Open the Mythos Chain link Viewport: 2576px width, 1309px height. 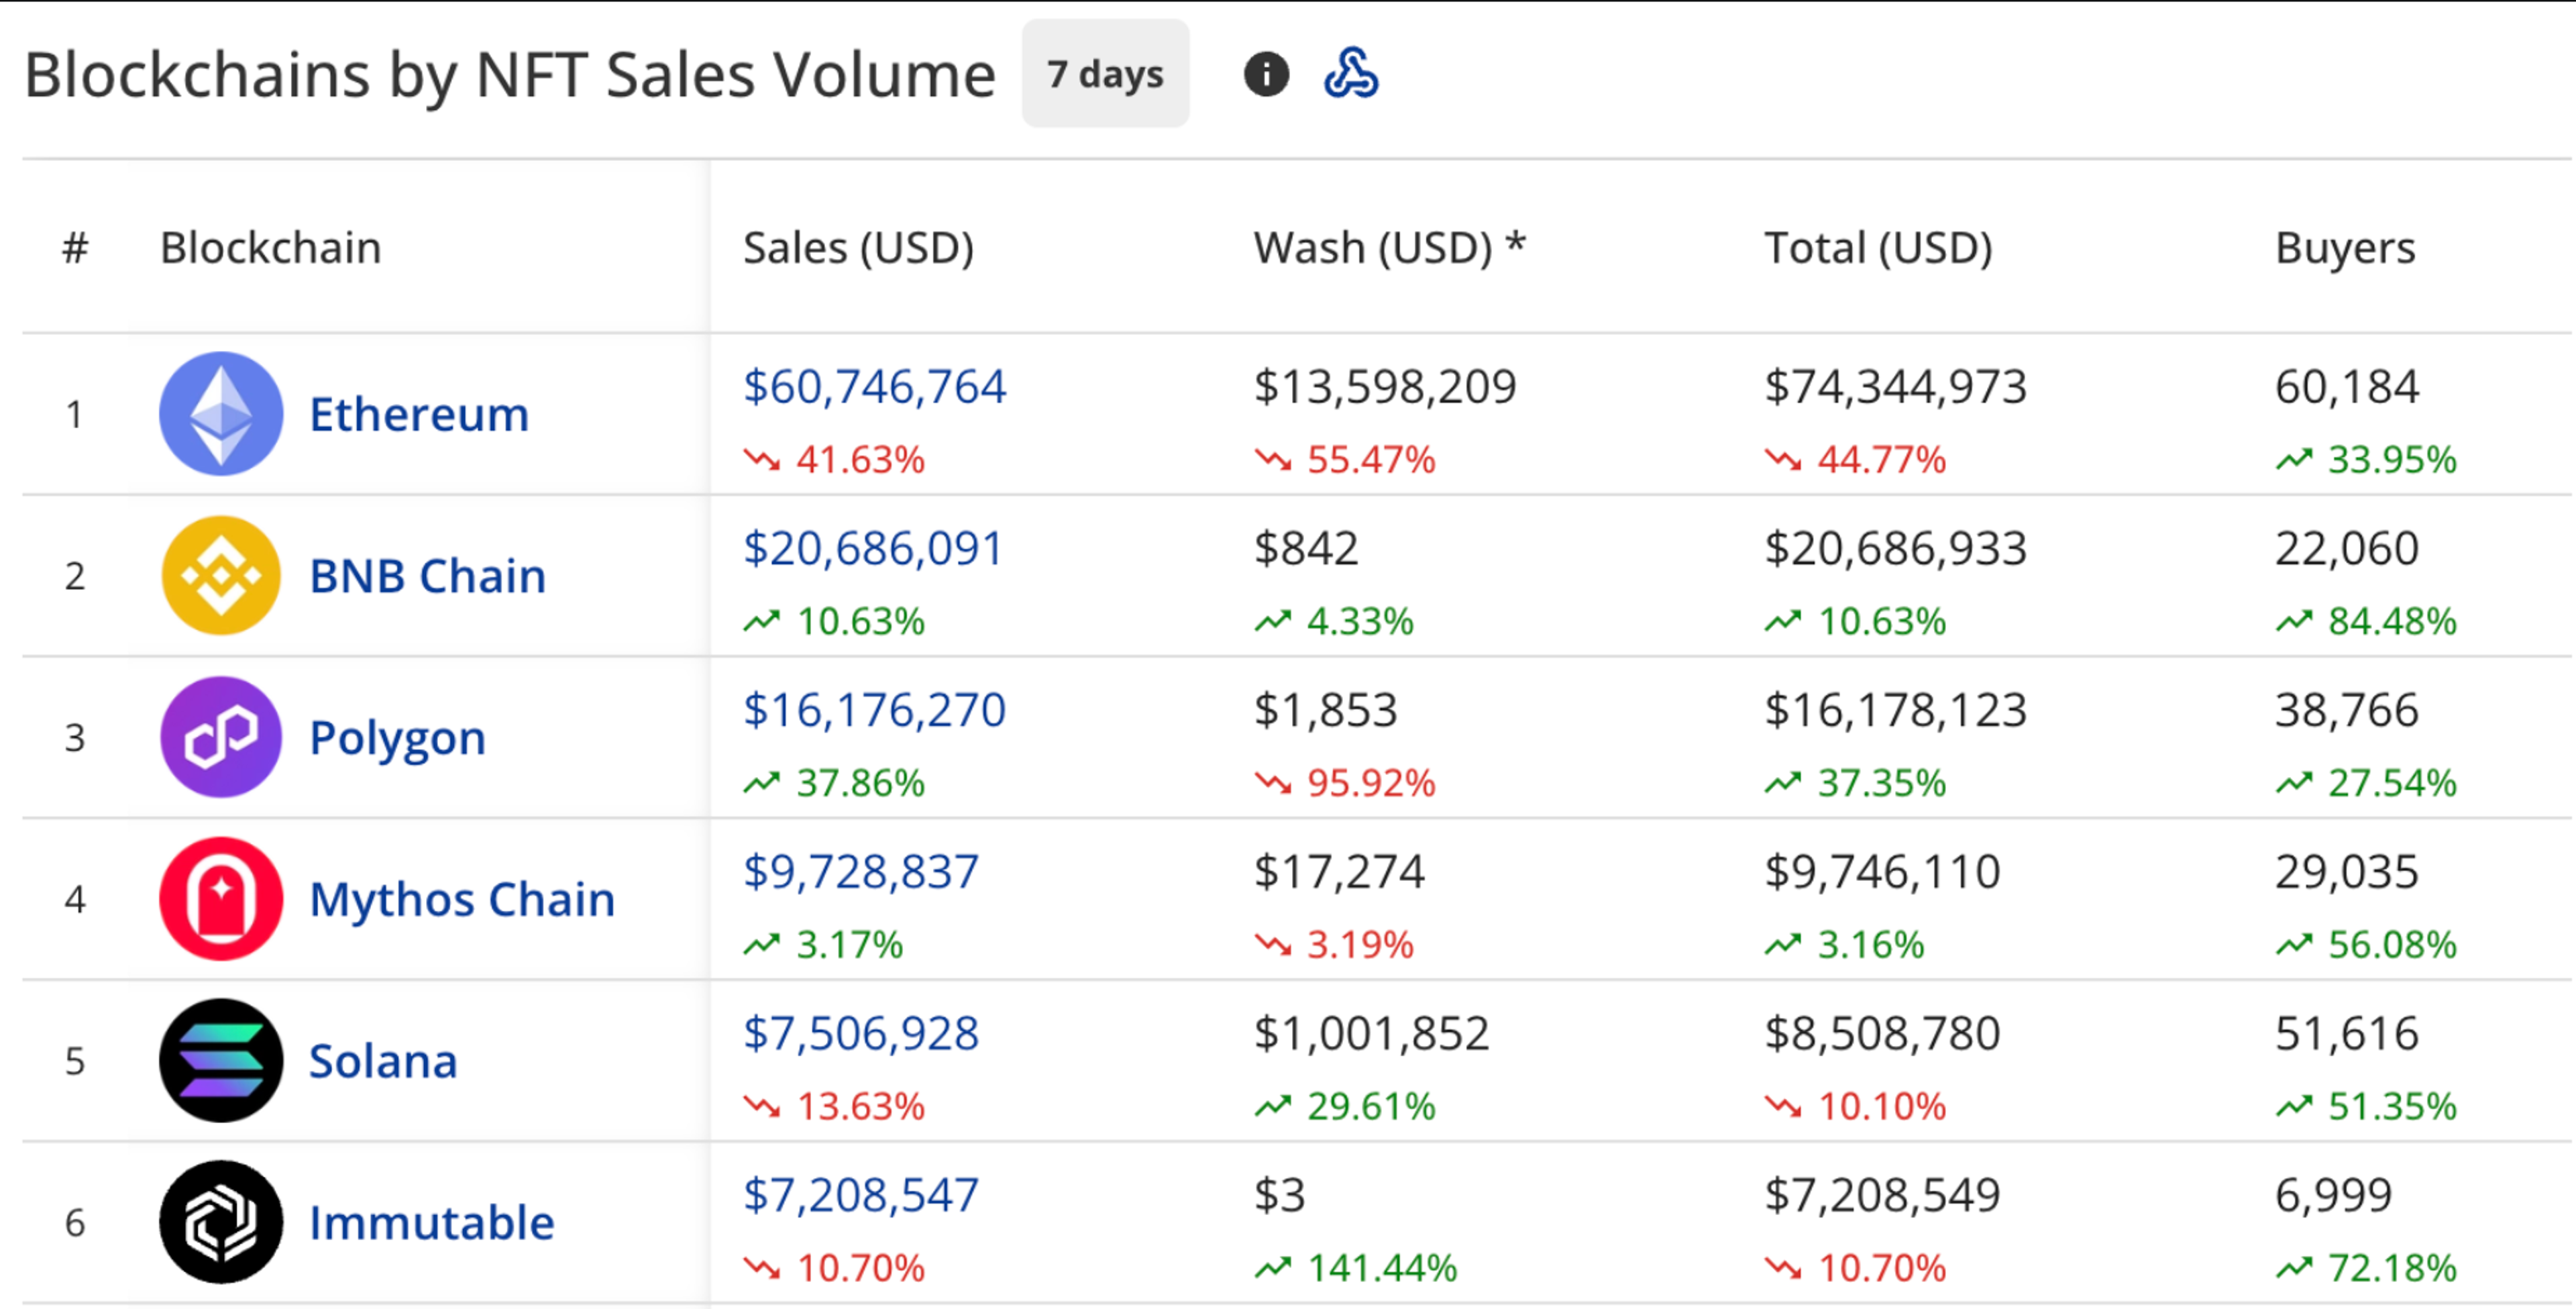pos(462,900)
